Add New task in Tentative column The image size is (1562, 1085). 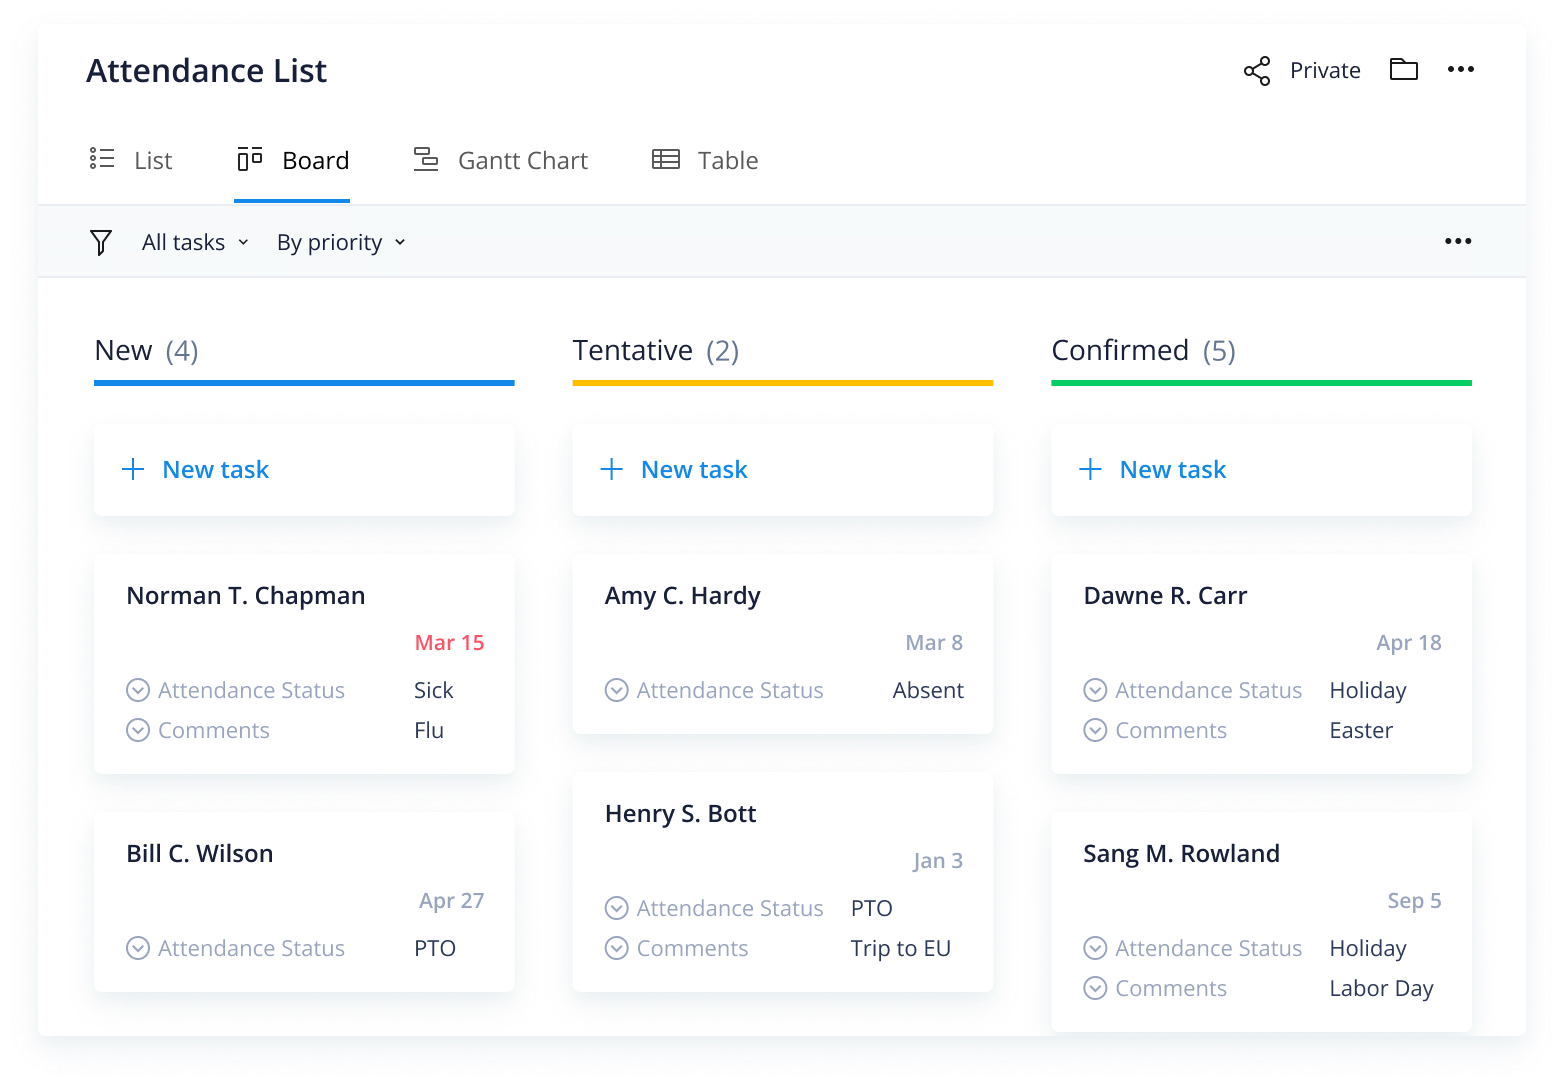pyautogui.click(x=783, y=470)
